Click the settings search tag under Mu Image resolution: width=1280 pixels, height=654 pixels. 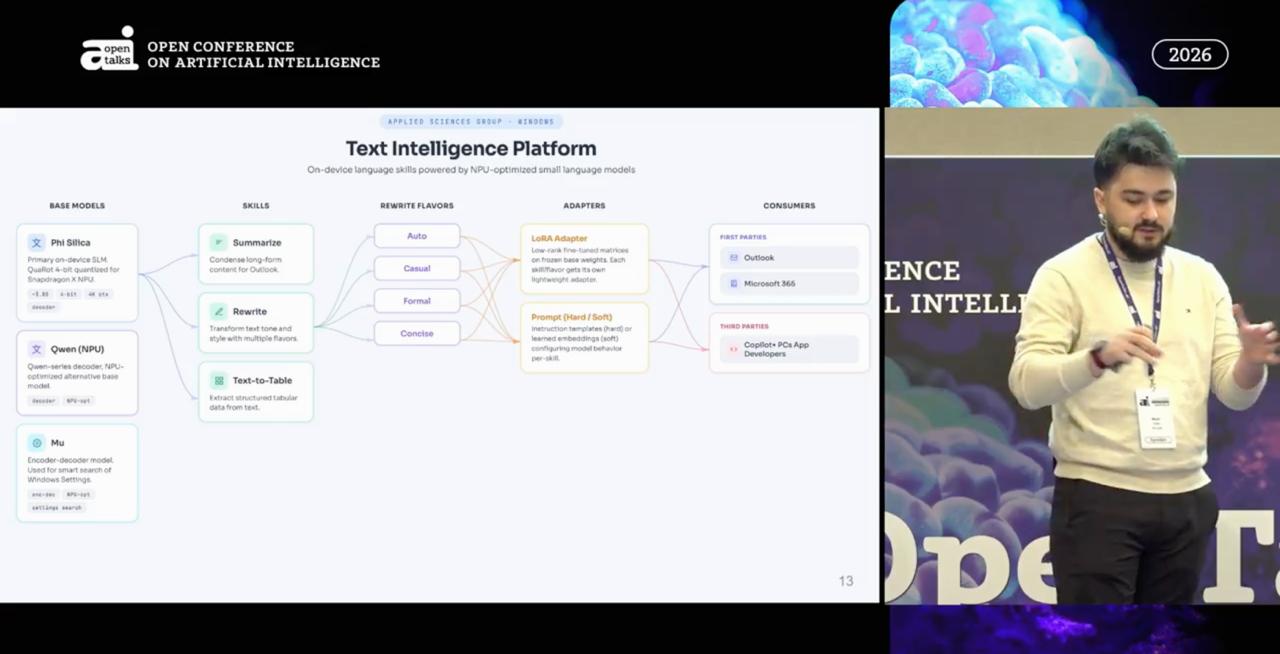pos(57,508)
